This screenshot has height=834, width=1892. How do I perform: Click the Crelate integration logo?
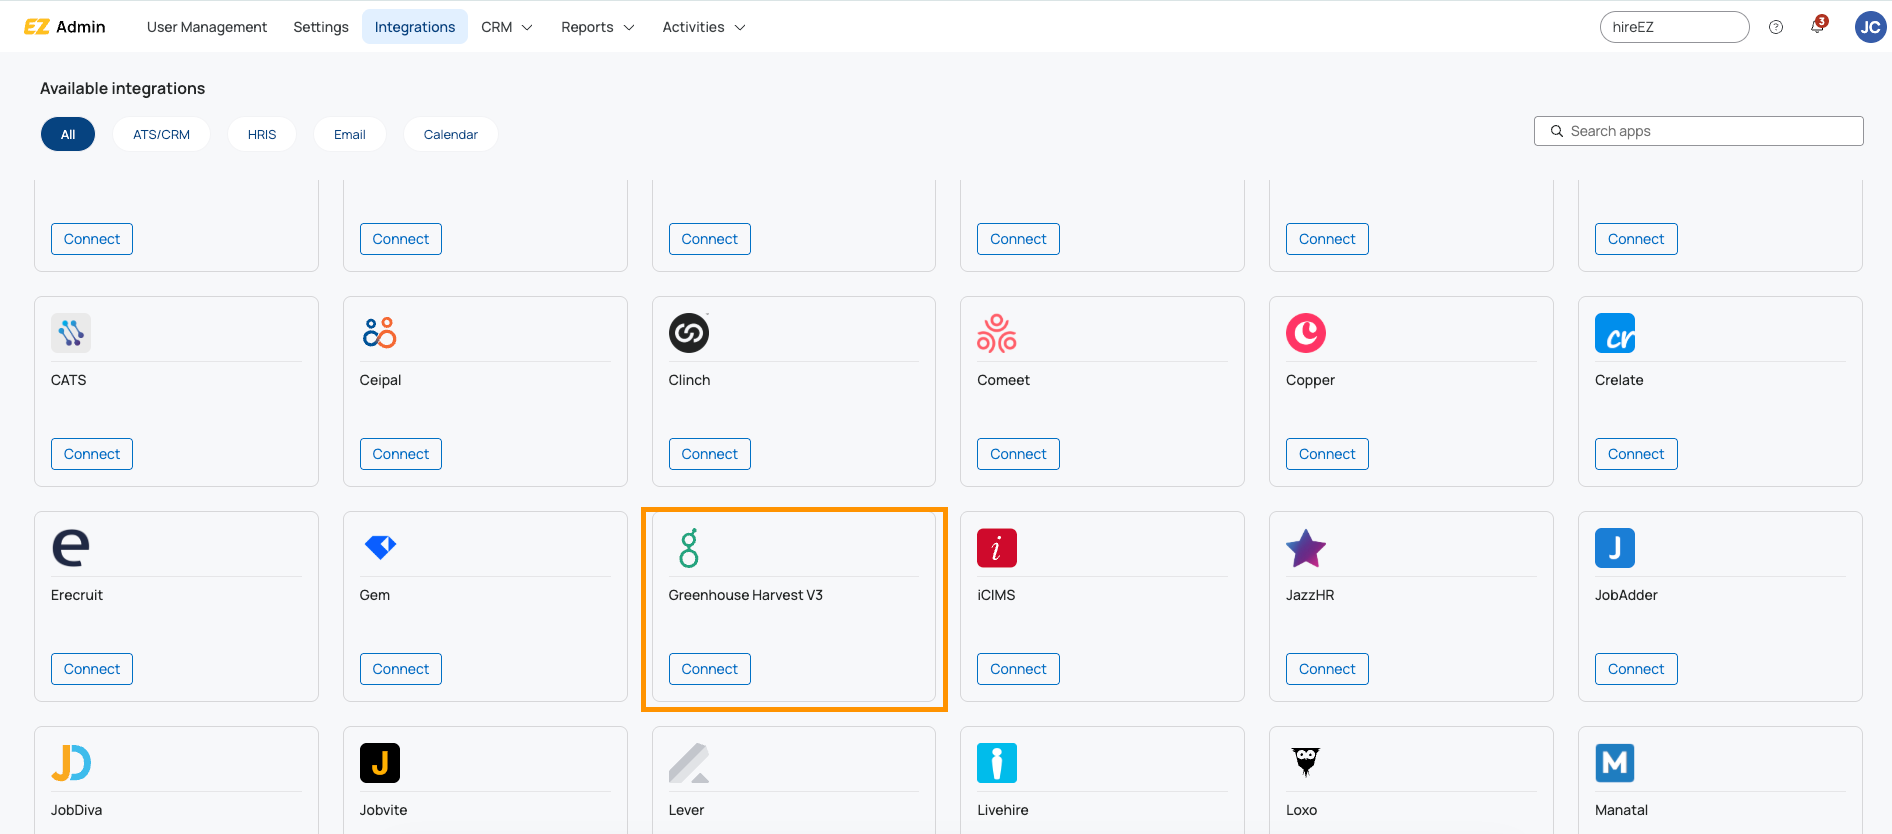click(x=1615, y=333)
